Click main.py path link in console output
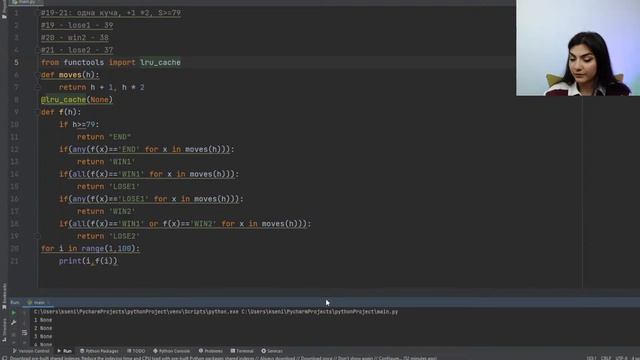Viewport: 640px width, 360px height. pos(320,312)
